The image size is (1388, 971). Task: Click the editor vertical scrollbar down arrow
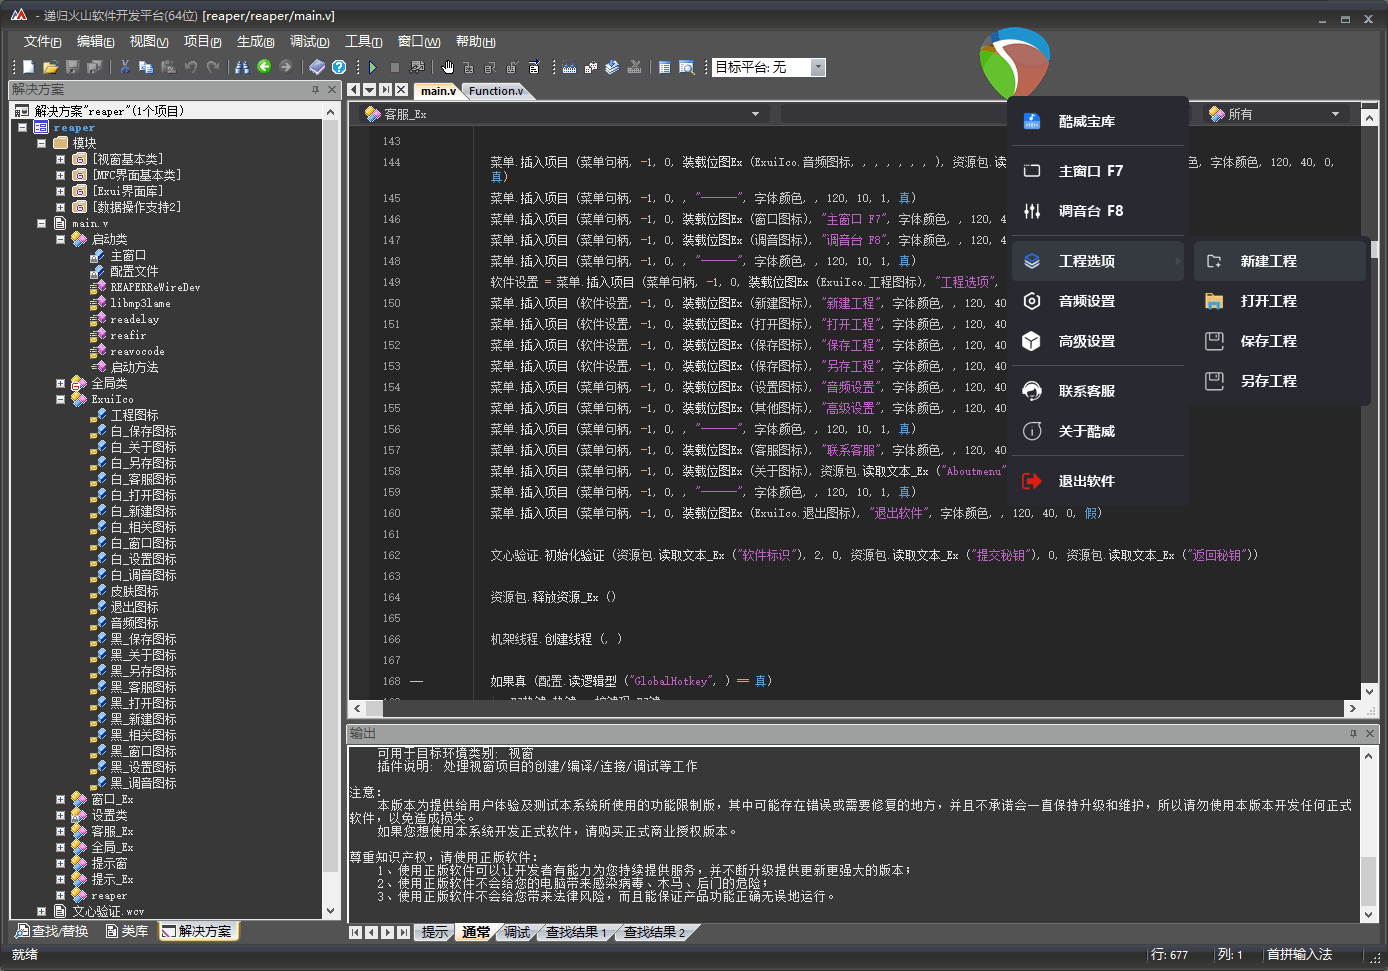tap(1369, 691)
